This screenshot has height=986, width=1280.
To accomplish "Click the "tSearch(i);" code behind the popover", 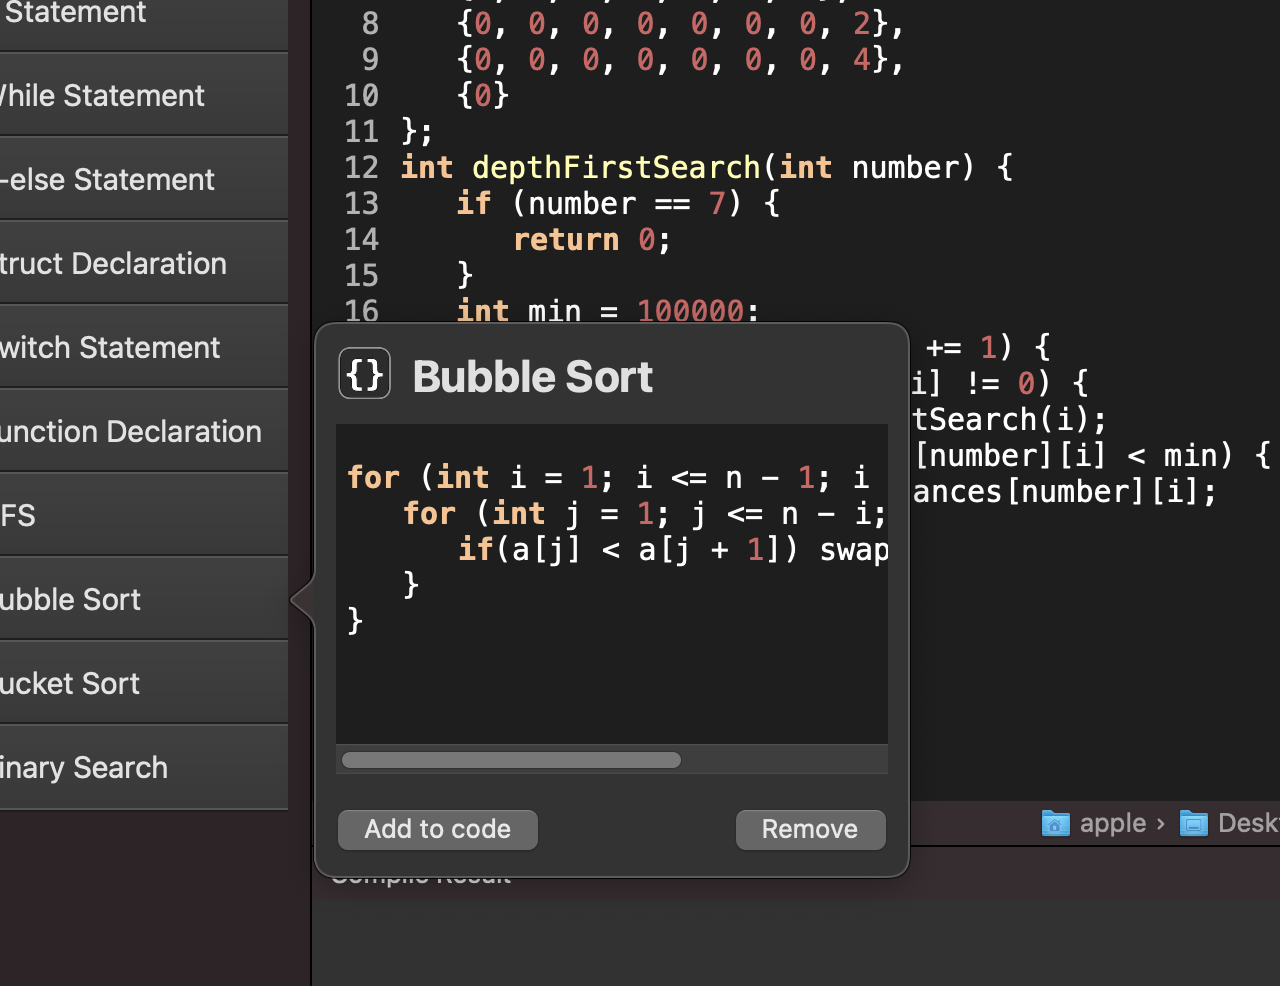I will click(x=1010, y=419).
